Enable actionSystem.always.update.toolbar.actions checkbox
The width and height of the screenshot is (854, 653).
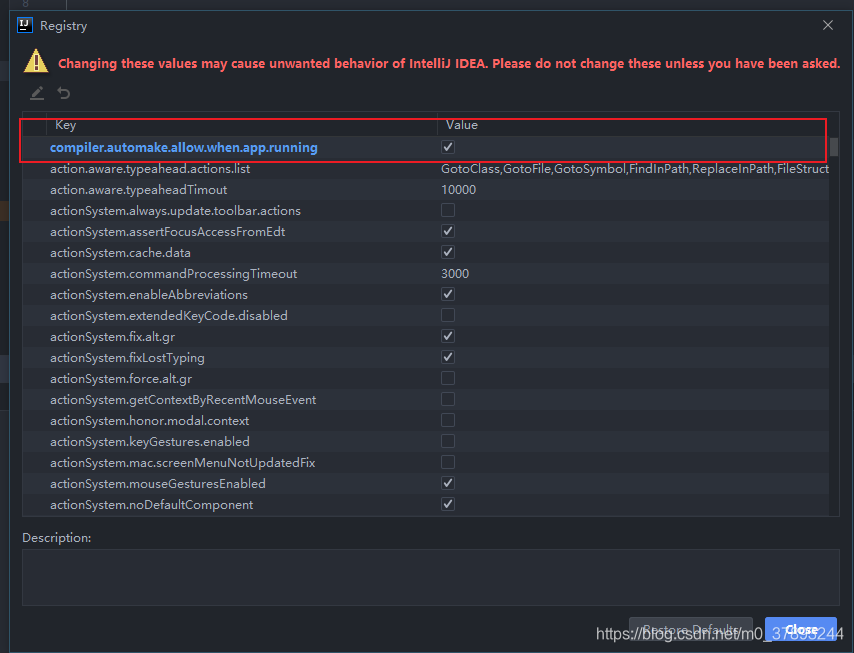[448, 210]
